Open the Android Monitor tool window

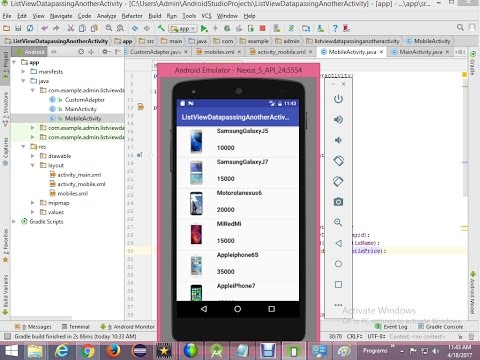click(x=128, y=327)
